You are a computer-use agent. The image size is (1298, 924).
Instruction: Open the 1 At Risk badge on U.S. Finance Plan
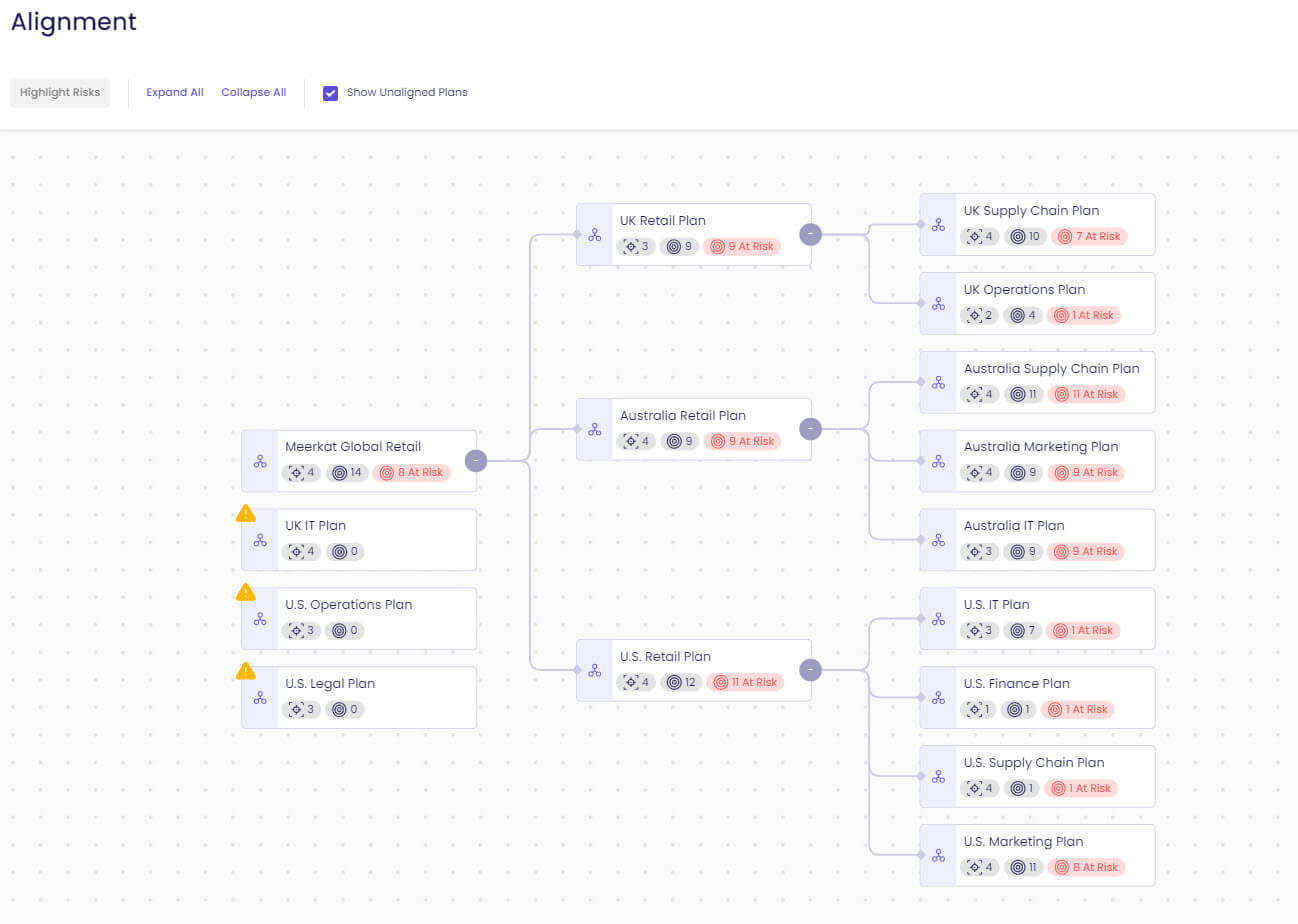[x=1078, y=709]
